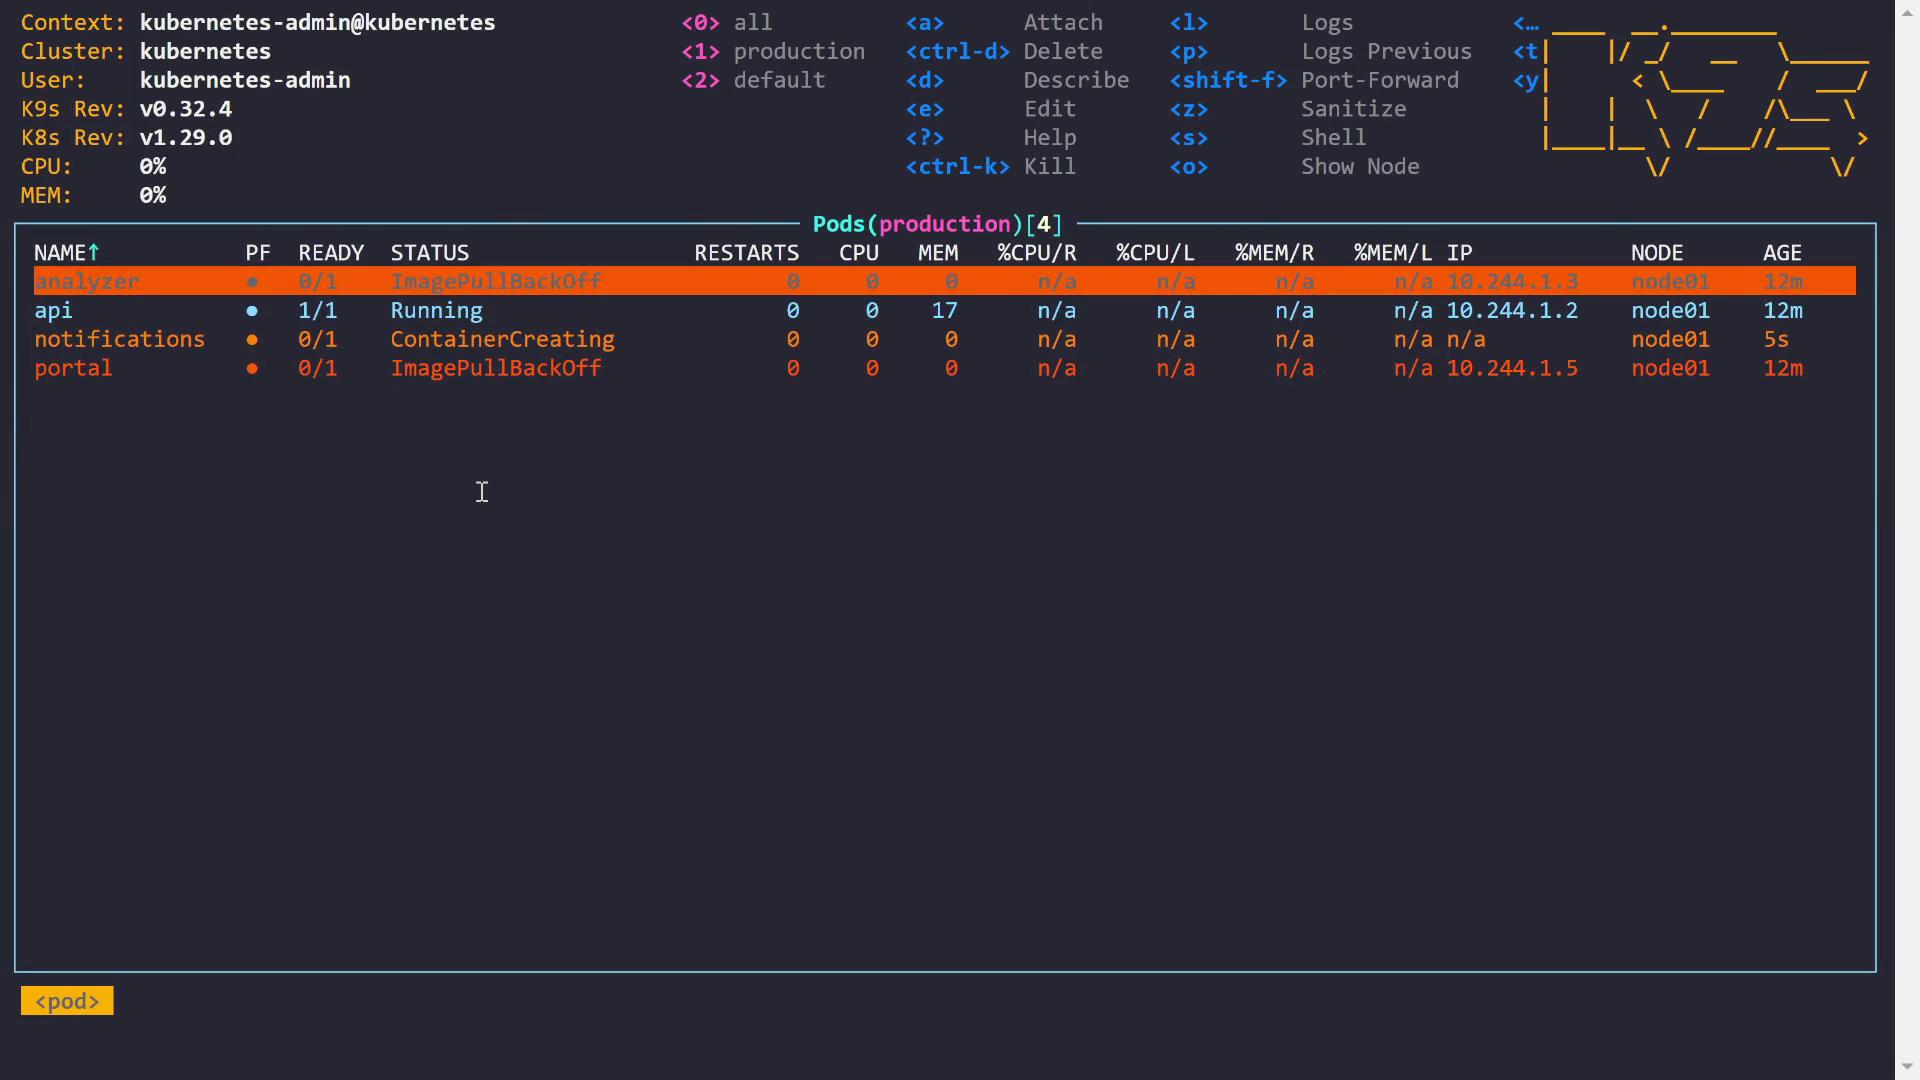Click the port-forward dot for notifications pod
The image size is (1920, 1080).
click(x=252, y=340)
